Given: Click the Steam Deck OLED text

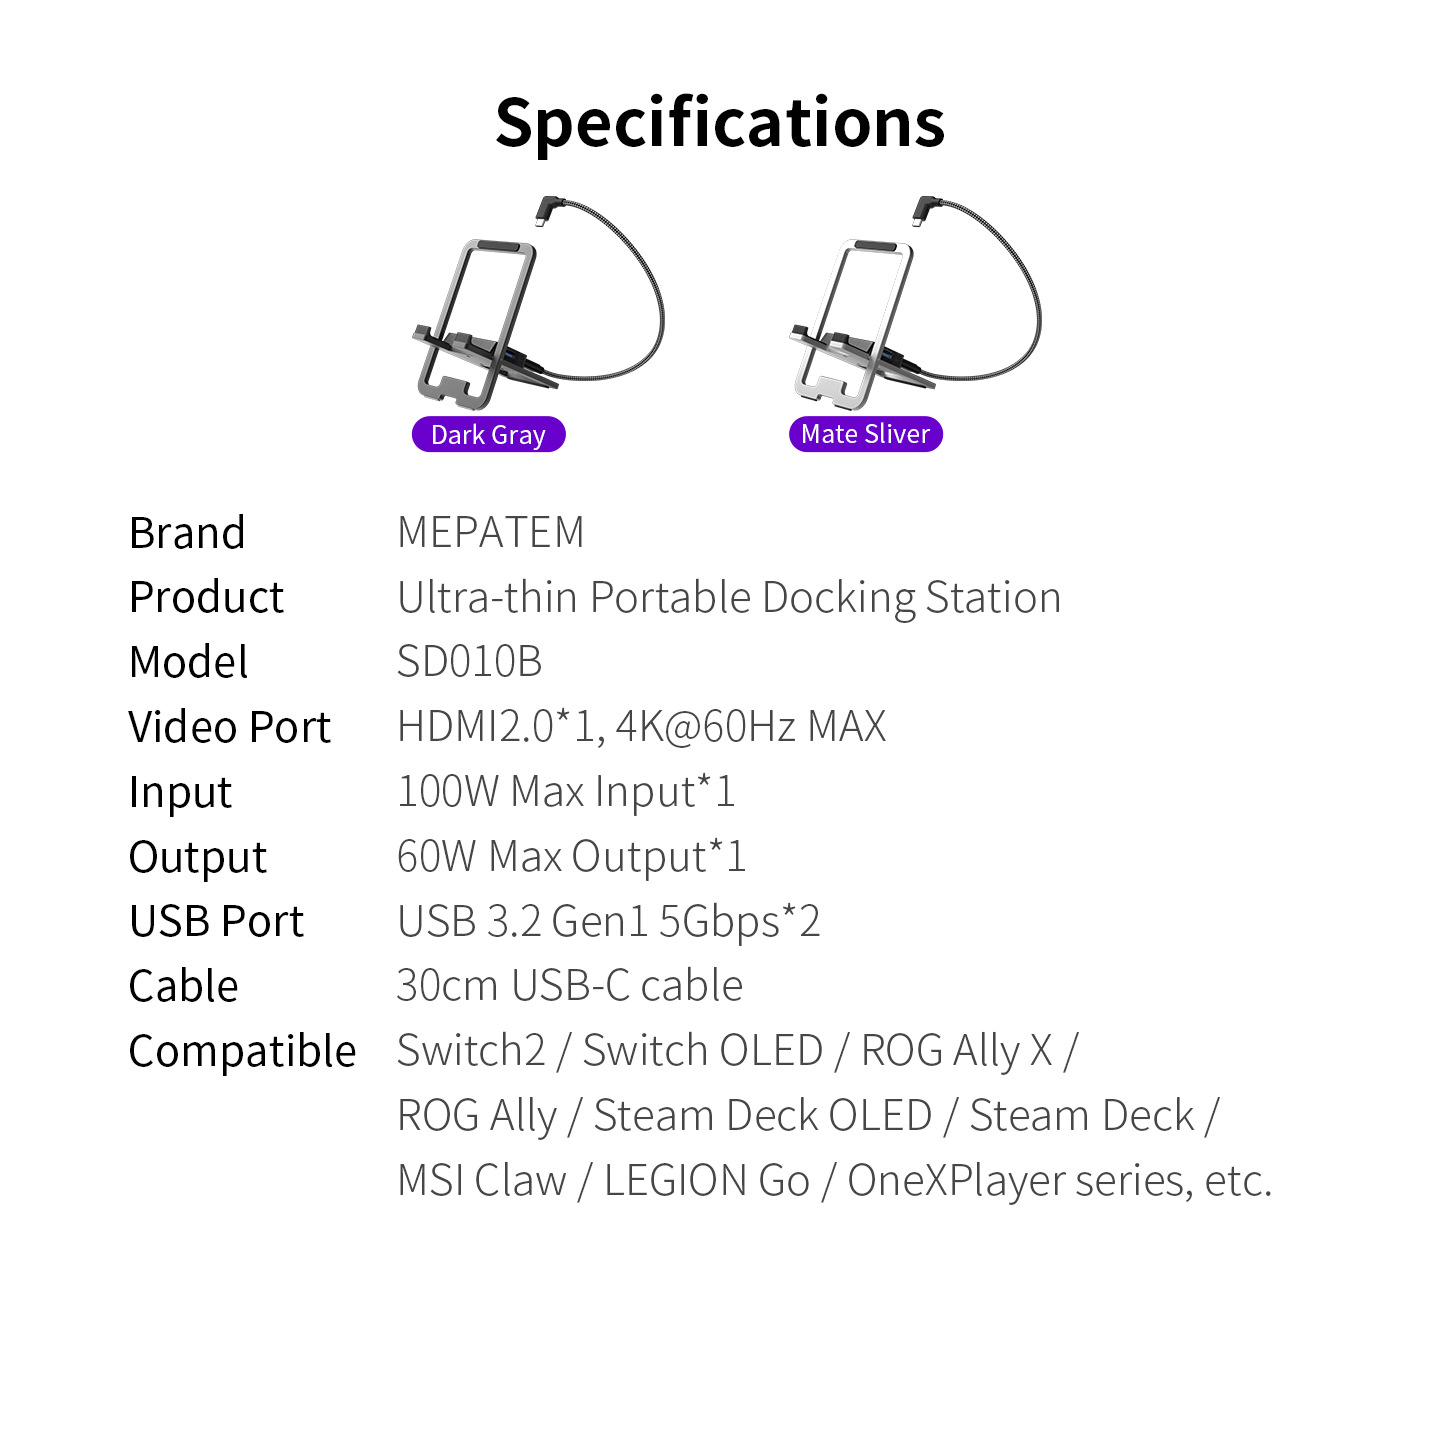Looking at the screenshot, I should click(762, 1116).
